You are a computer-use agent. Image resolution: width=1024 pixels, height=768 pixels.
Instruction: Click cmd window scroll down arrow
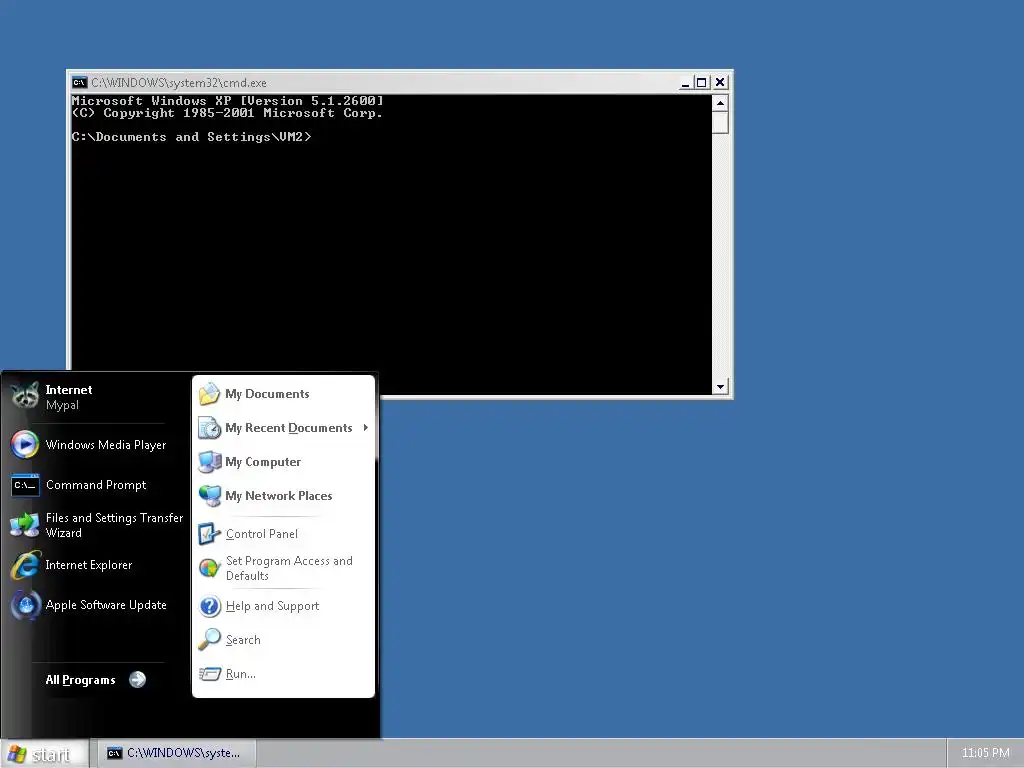[x=720, y=387]
